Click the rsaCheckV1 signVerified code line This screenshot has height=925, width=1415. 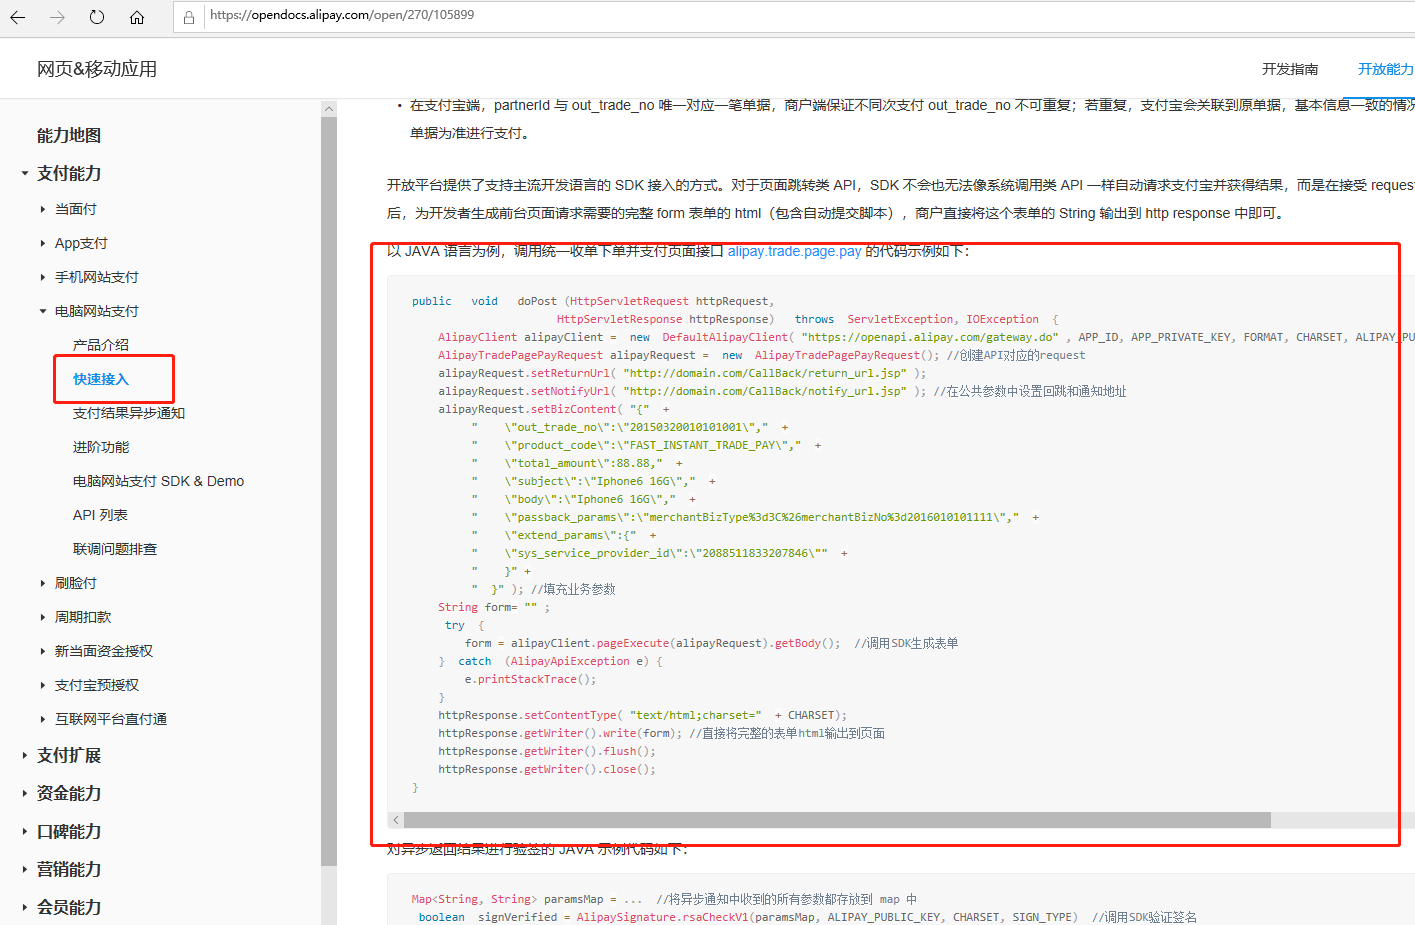click(x=807, y=917)
